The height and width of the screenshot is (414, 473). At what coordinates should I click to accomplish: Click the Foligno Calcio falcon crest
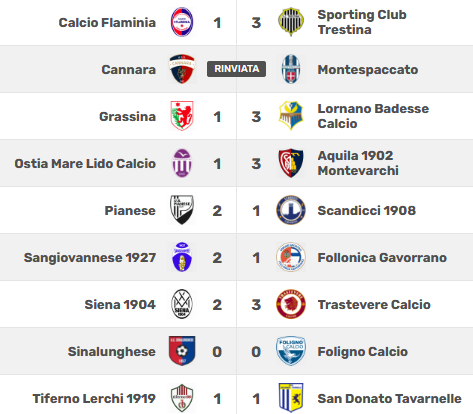click(x=291, y=351)
